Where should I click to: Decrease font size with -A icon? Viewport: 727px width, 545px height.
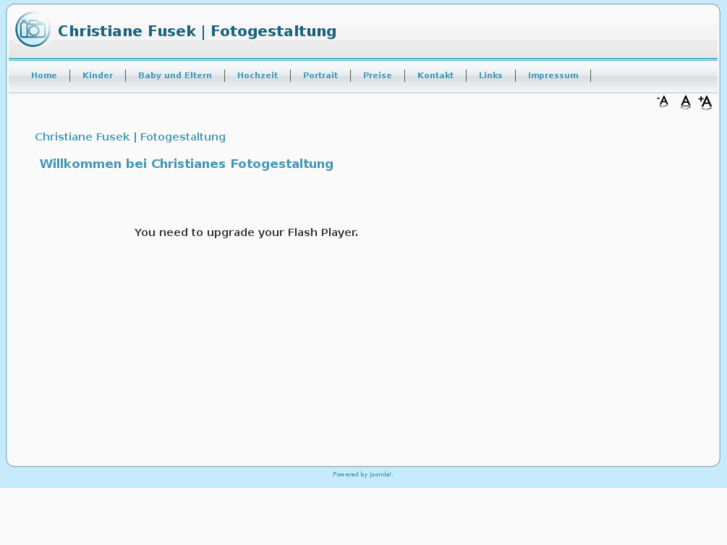click(663, 102)
